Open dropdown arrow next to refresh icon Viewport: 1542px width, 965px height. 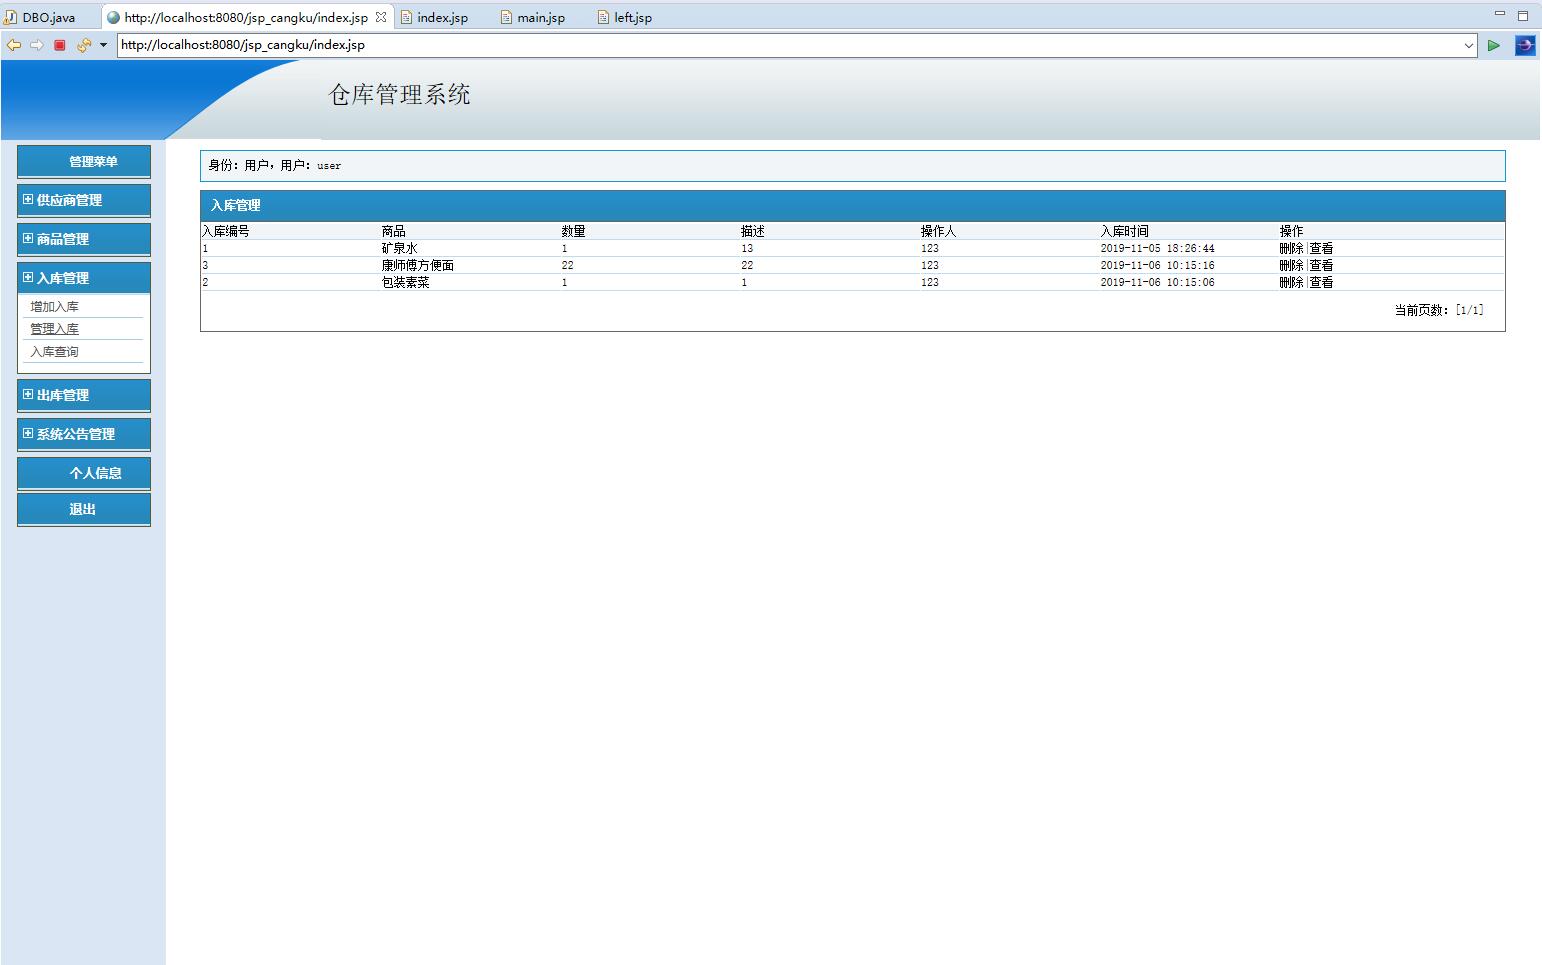(103, 45)
